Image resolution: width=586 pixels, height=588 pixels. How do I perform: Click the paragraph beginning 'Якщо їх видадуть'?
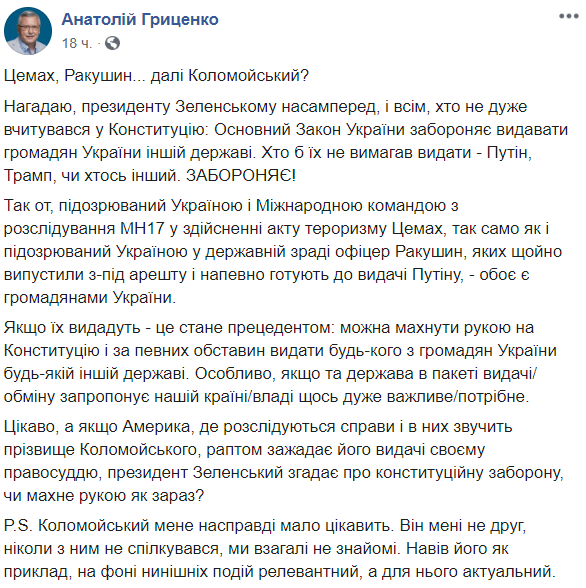click(280, 362)
